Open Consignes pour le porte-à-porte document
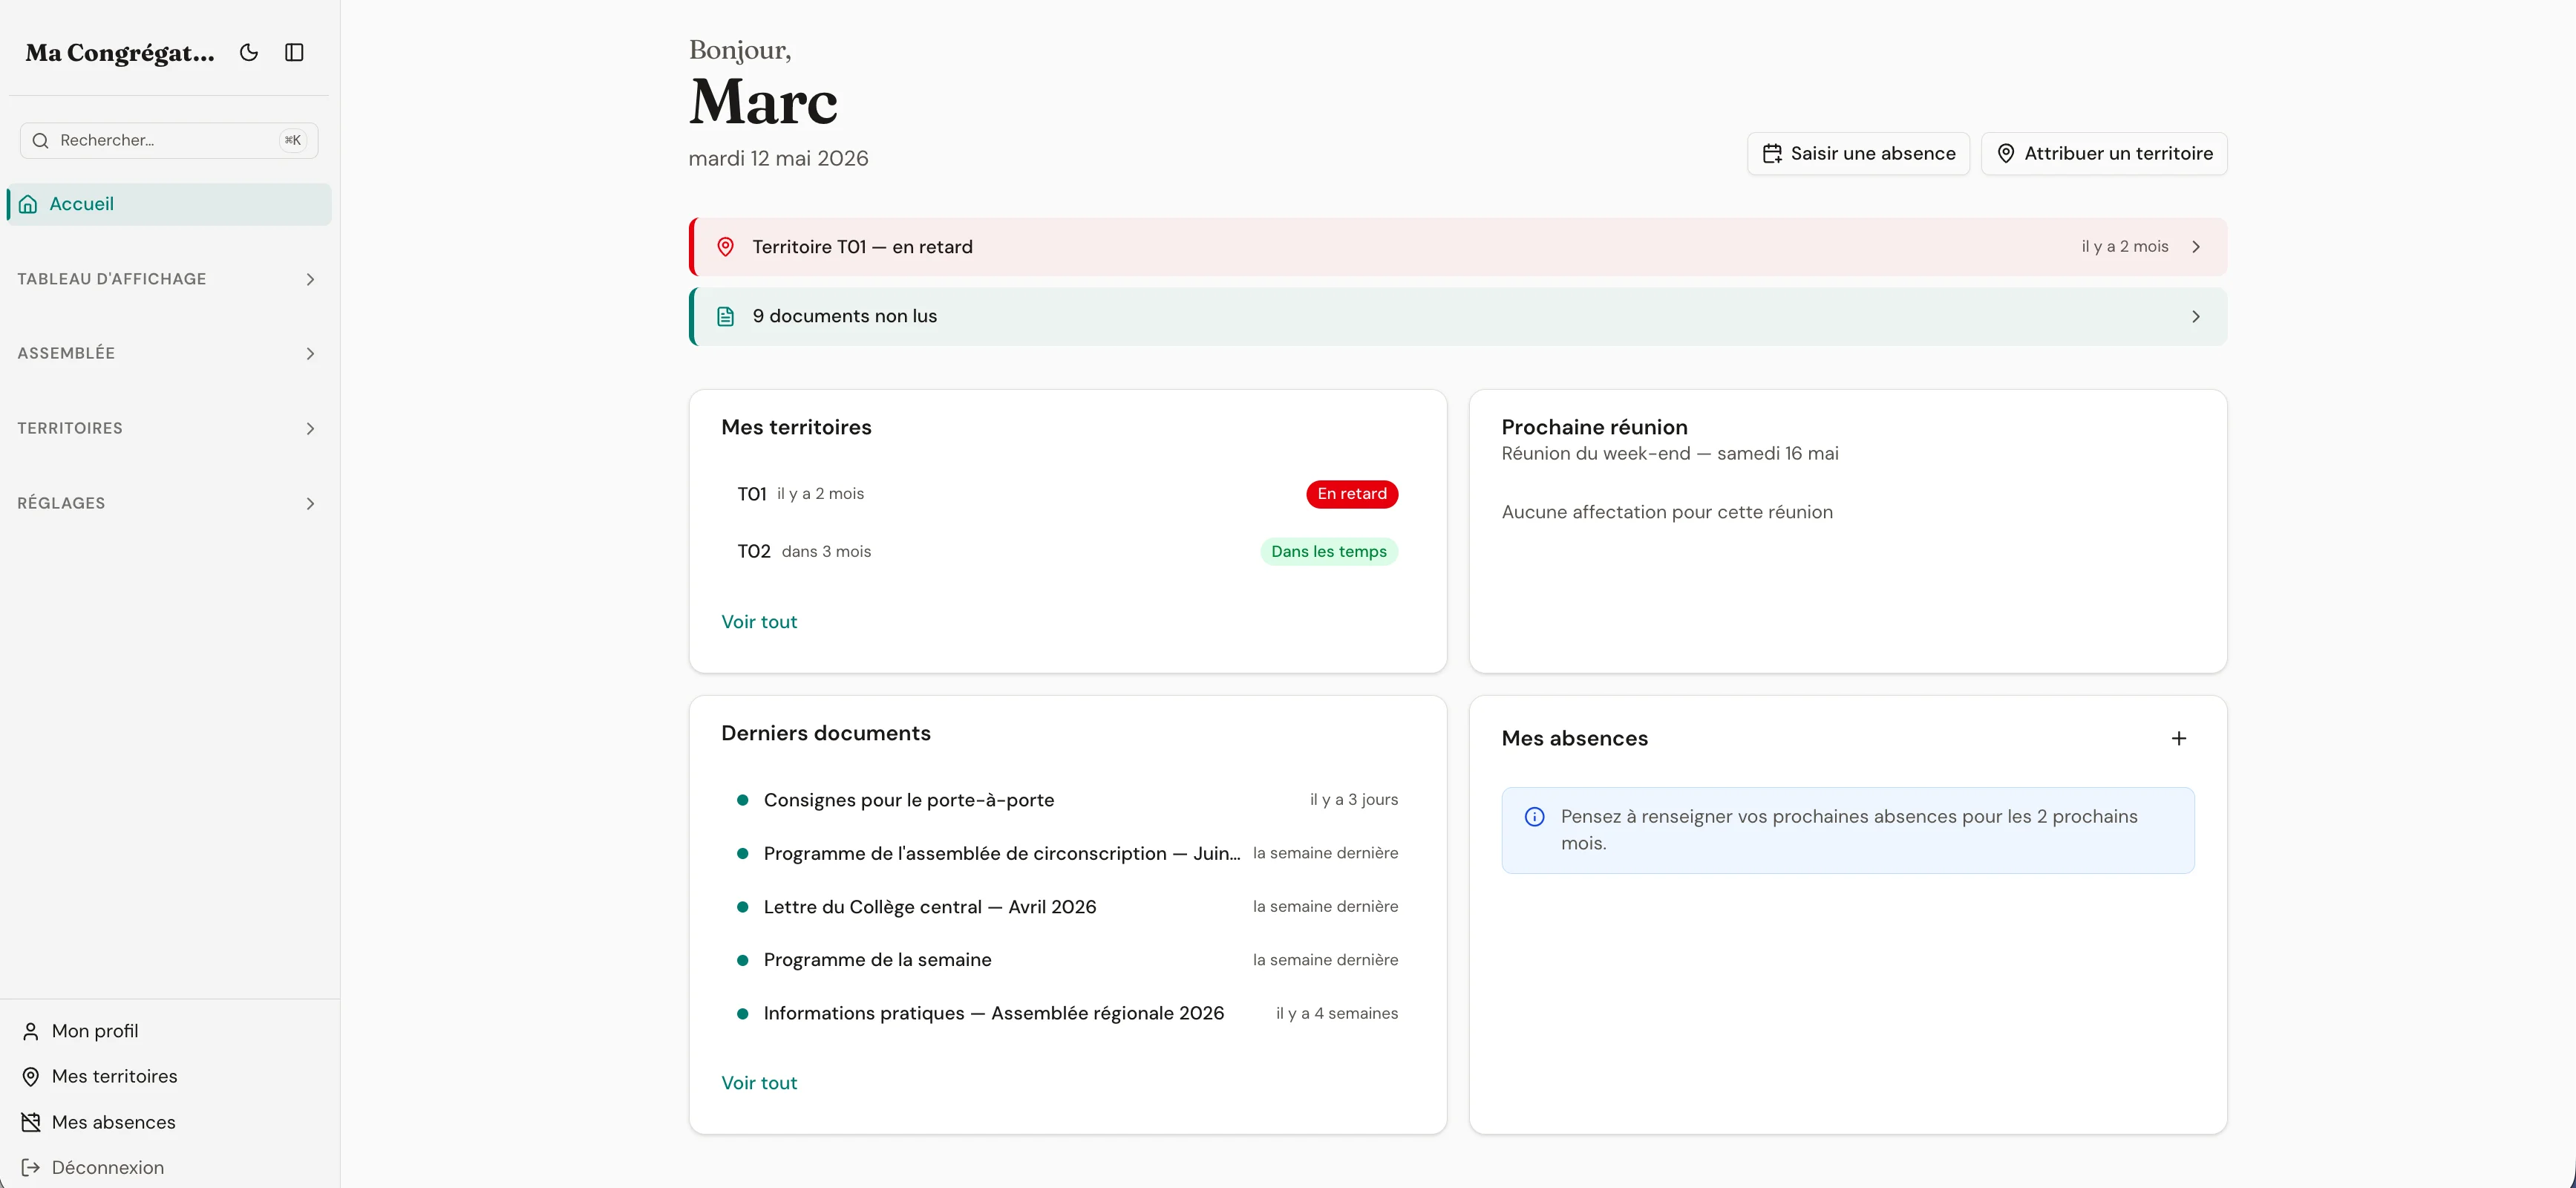The width and height of the screenshot is (2576, 1188). [x=1068, y=800]
